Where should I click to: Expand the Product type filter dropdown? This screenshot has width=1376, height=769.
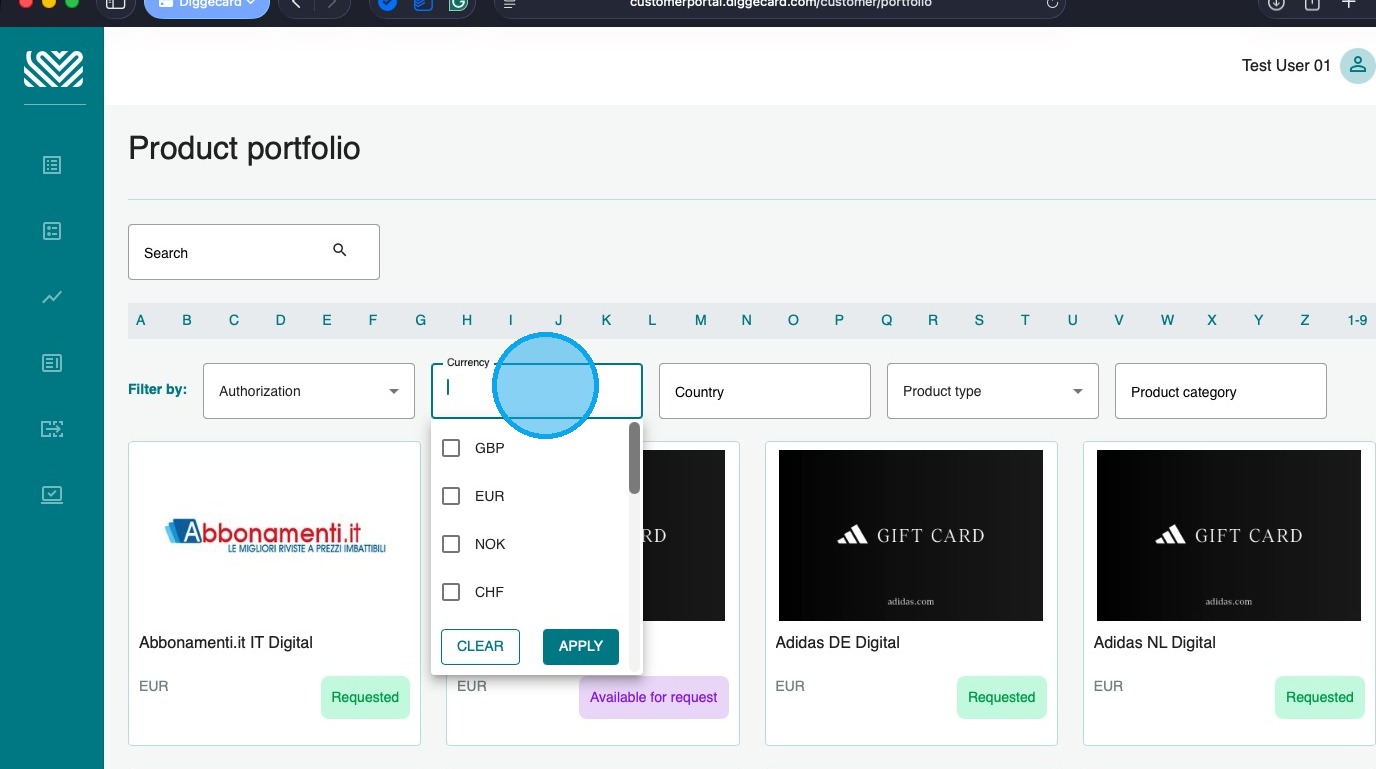click(x=993, y=391)
